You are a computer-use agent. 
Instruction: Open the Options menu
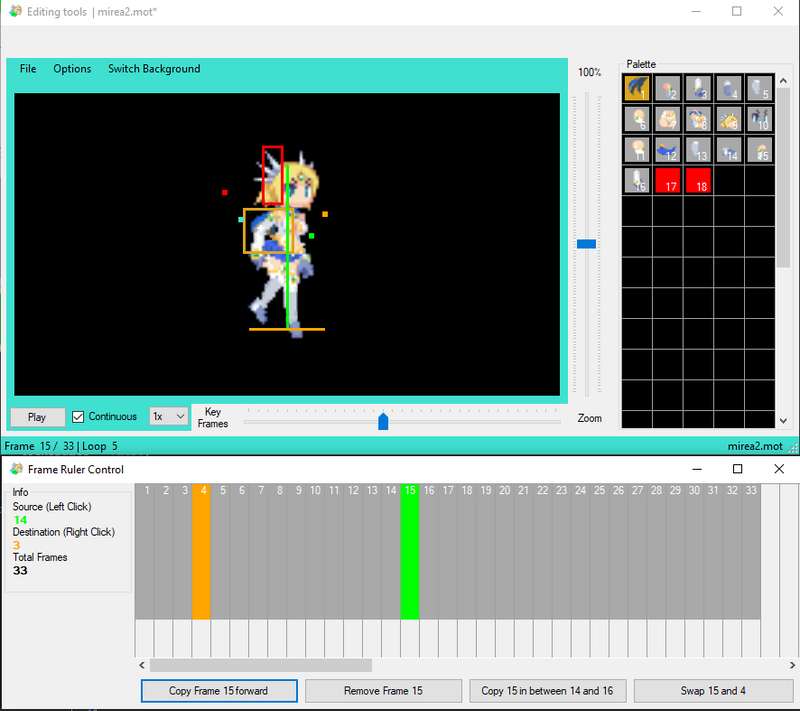click(x=72, y=69)
